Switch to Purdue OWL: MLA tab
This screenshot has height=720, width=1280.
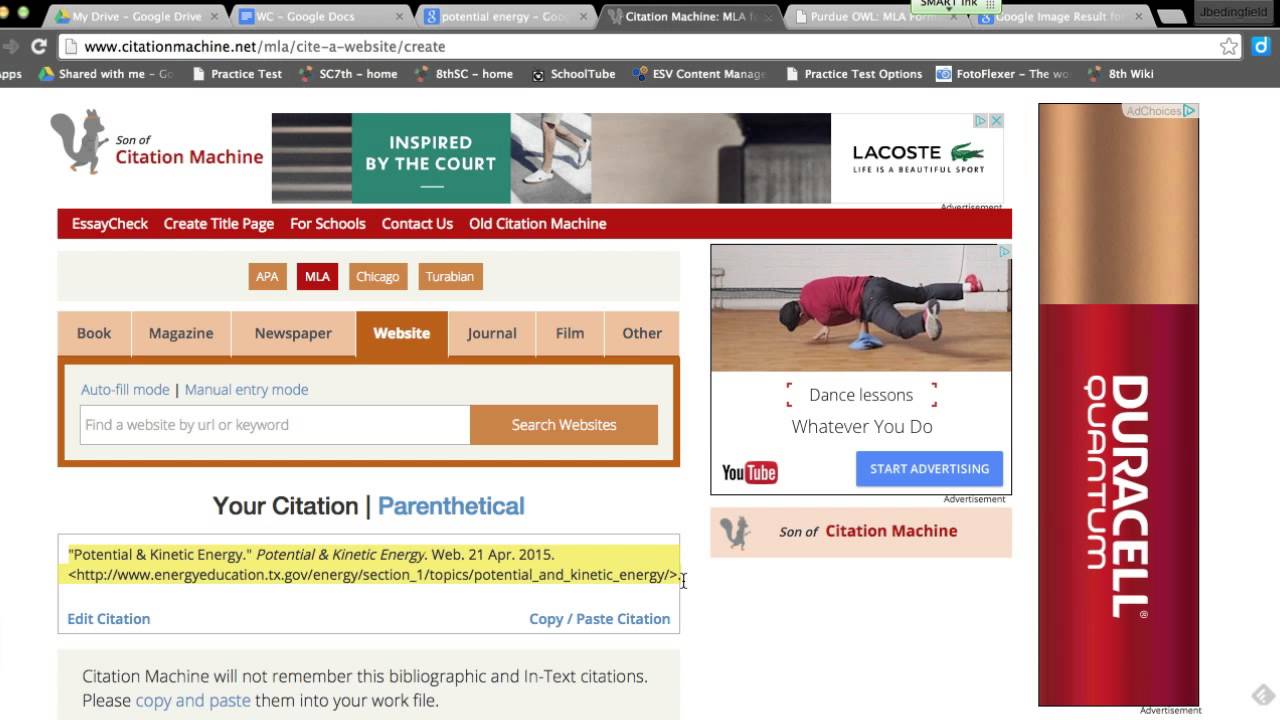pos(874,16)
